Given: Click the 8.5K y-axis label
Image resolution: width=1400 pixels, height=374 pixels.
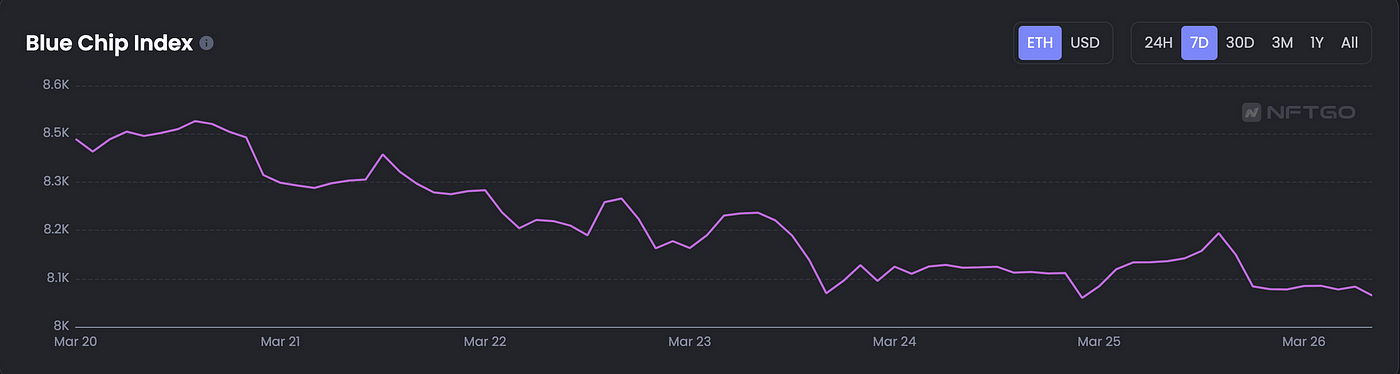Looking at the screenshot, I should click(x=55, y=134).
